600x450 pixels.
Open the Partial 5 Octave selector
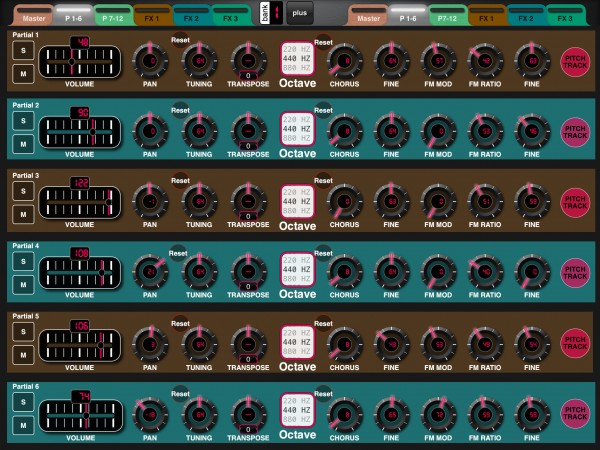click(297, 342)
